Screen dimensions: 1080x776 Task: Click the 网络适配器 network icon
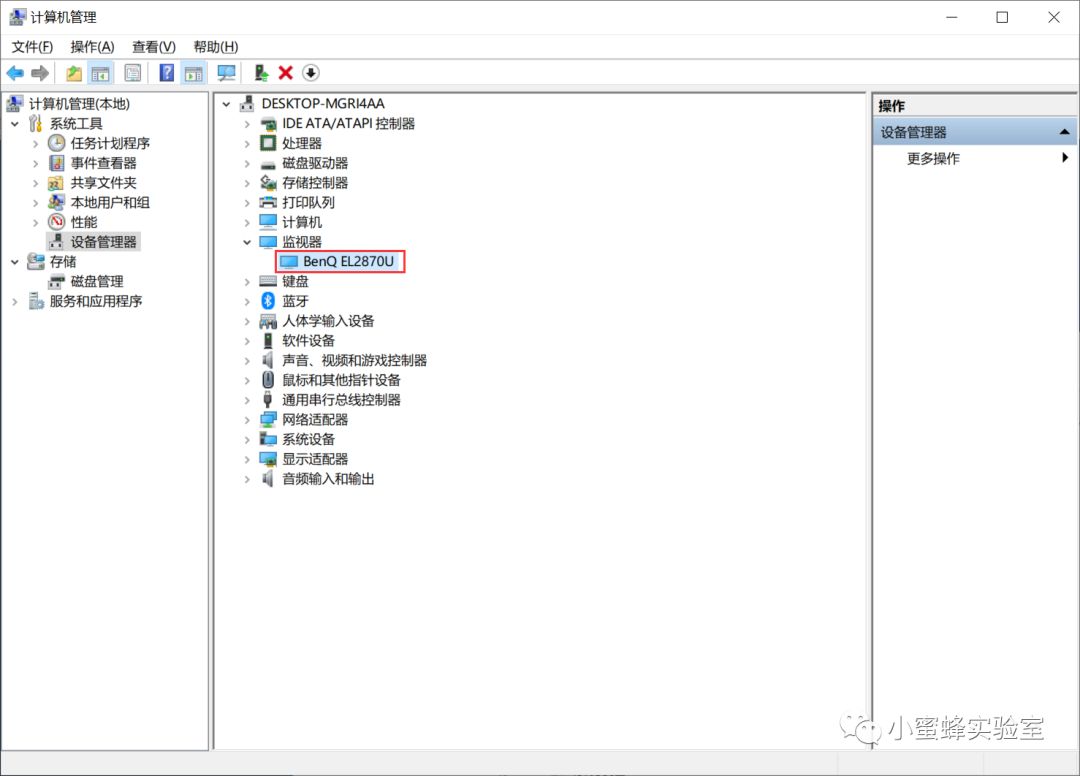268,420
